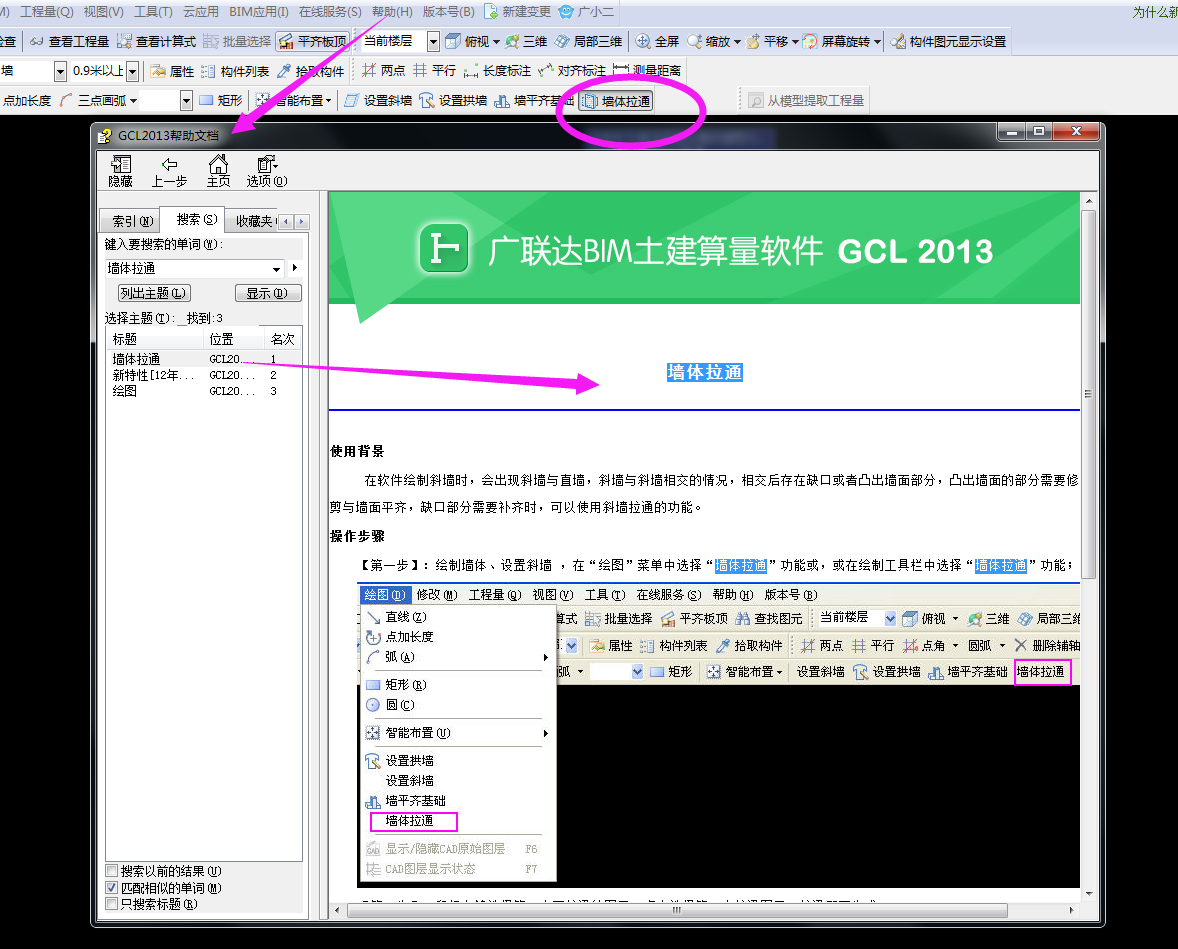Expand 当前楼层 floor dropdown
The image size is (1178, 949).
433,41
